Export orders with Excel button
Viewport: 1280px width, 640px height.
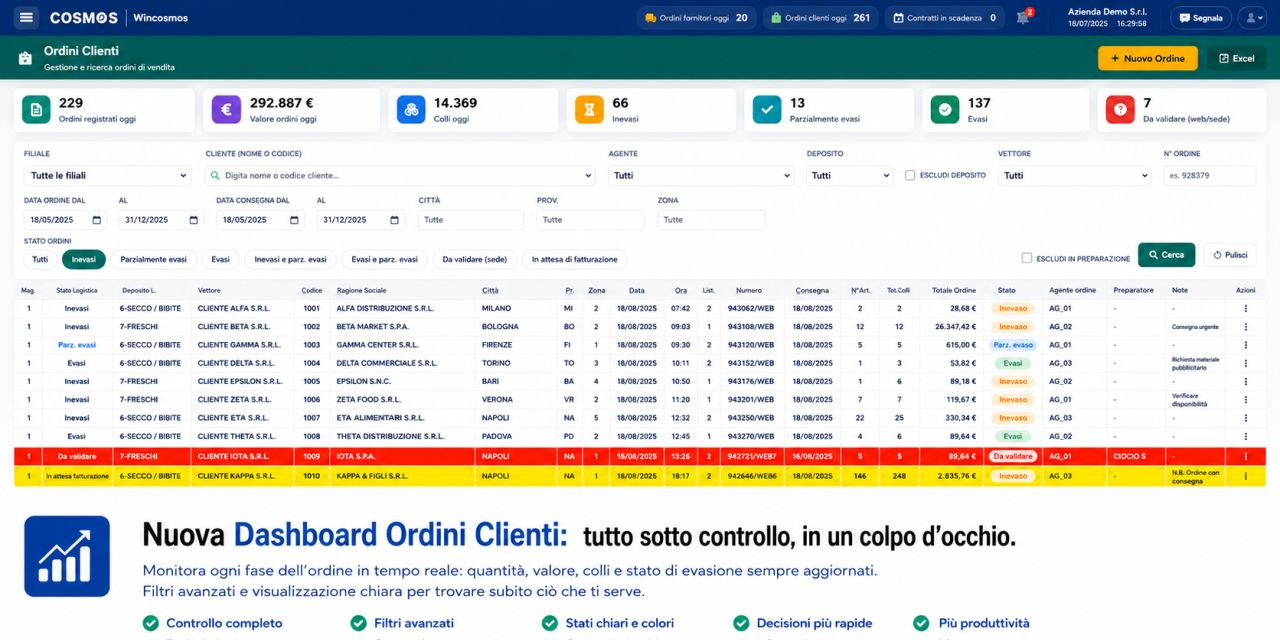click(1236, 58)
